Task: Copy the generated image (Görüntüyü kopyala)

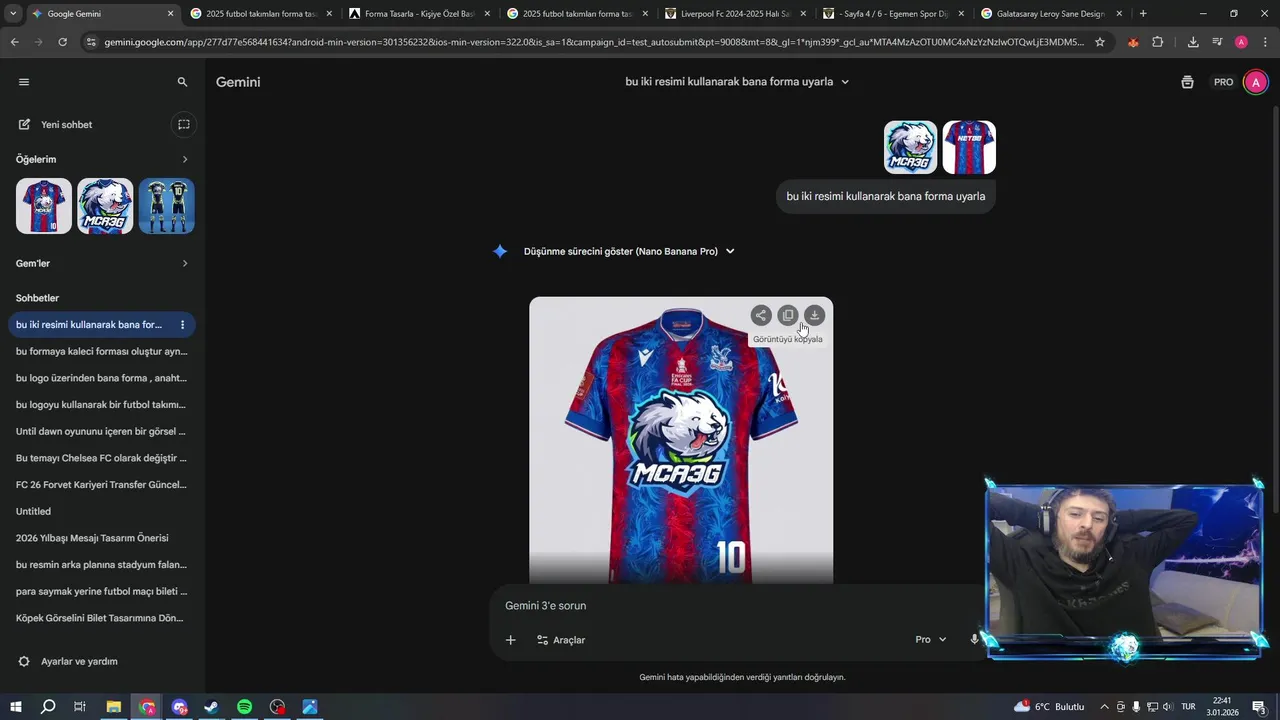Action: pos(788,315)
